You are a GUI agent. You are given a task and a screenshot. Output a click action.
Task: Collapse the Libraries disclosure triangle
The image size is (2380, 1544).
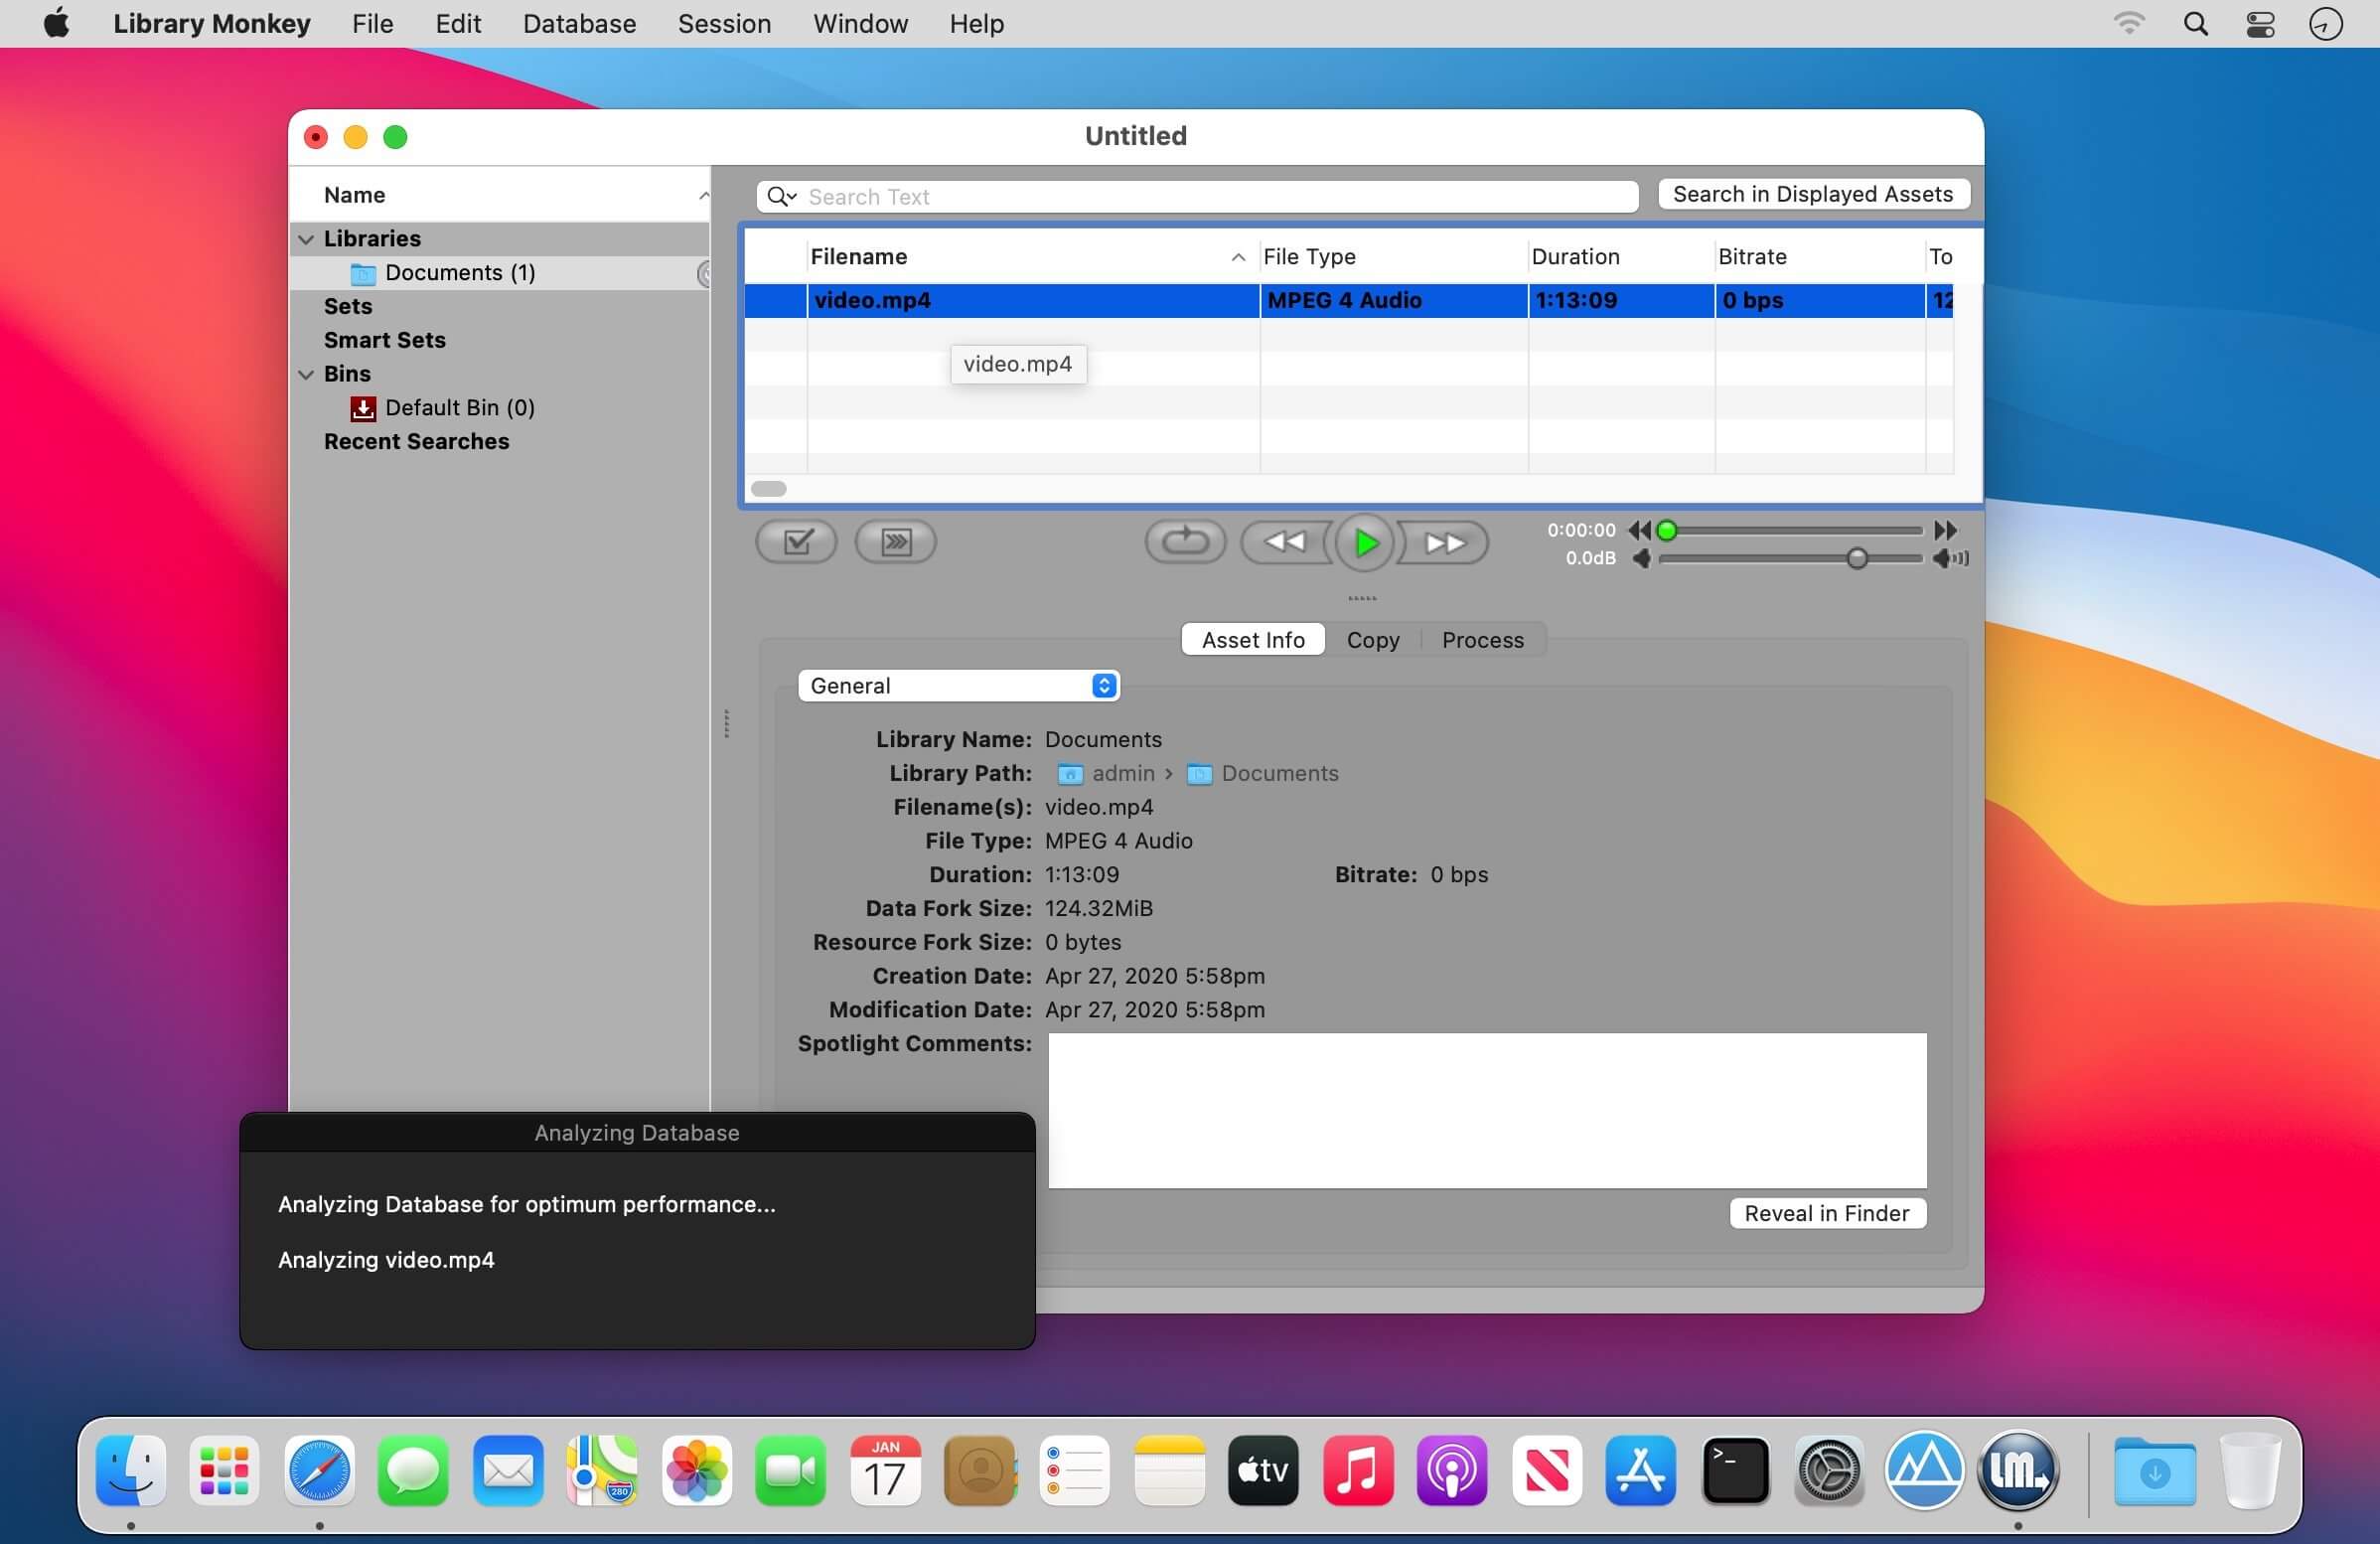click(x=306, y=239)
